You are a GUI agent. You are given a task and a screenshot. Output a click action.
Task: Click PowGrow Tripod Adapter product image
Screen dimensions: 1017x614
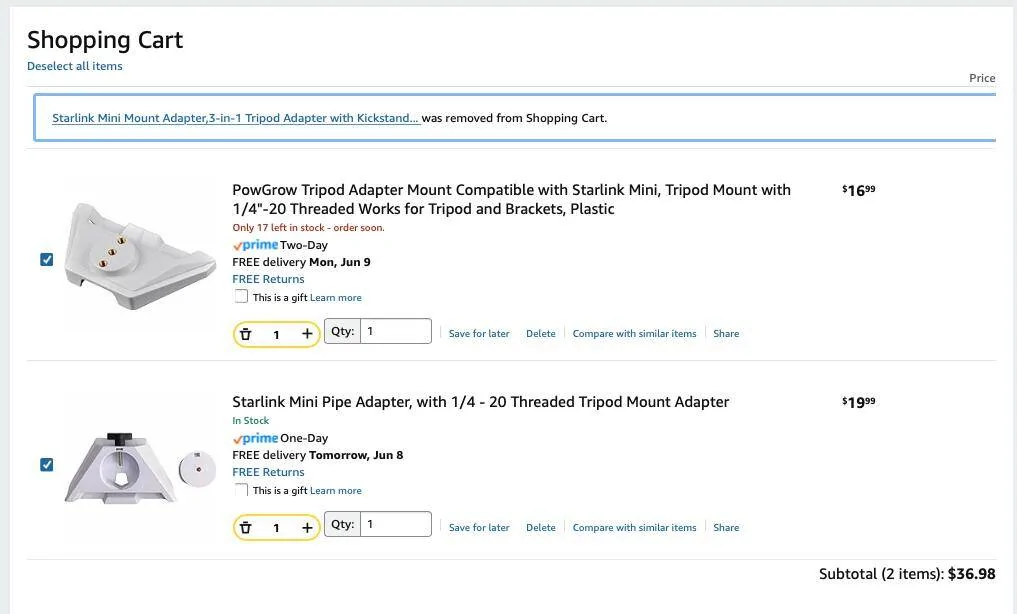pos(140,255)
